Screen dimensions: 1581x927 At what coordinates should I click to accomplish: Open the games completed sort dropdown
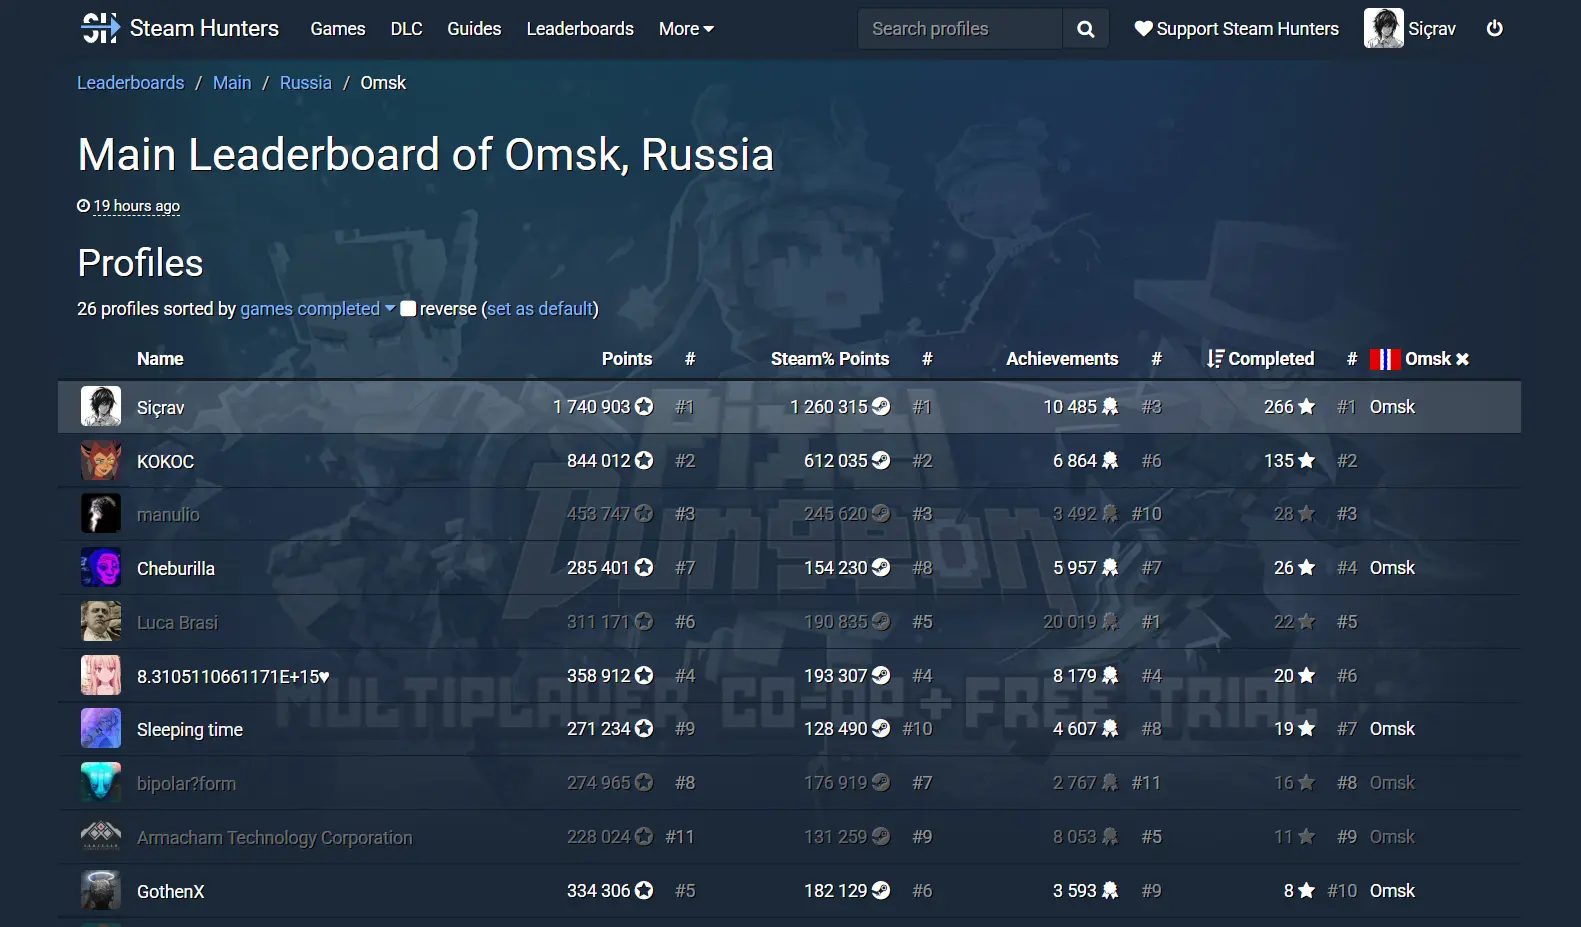pos(317,309)
